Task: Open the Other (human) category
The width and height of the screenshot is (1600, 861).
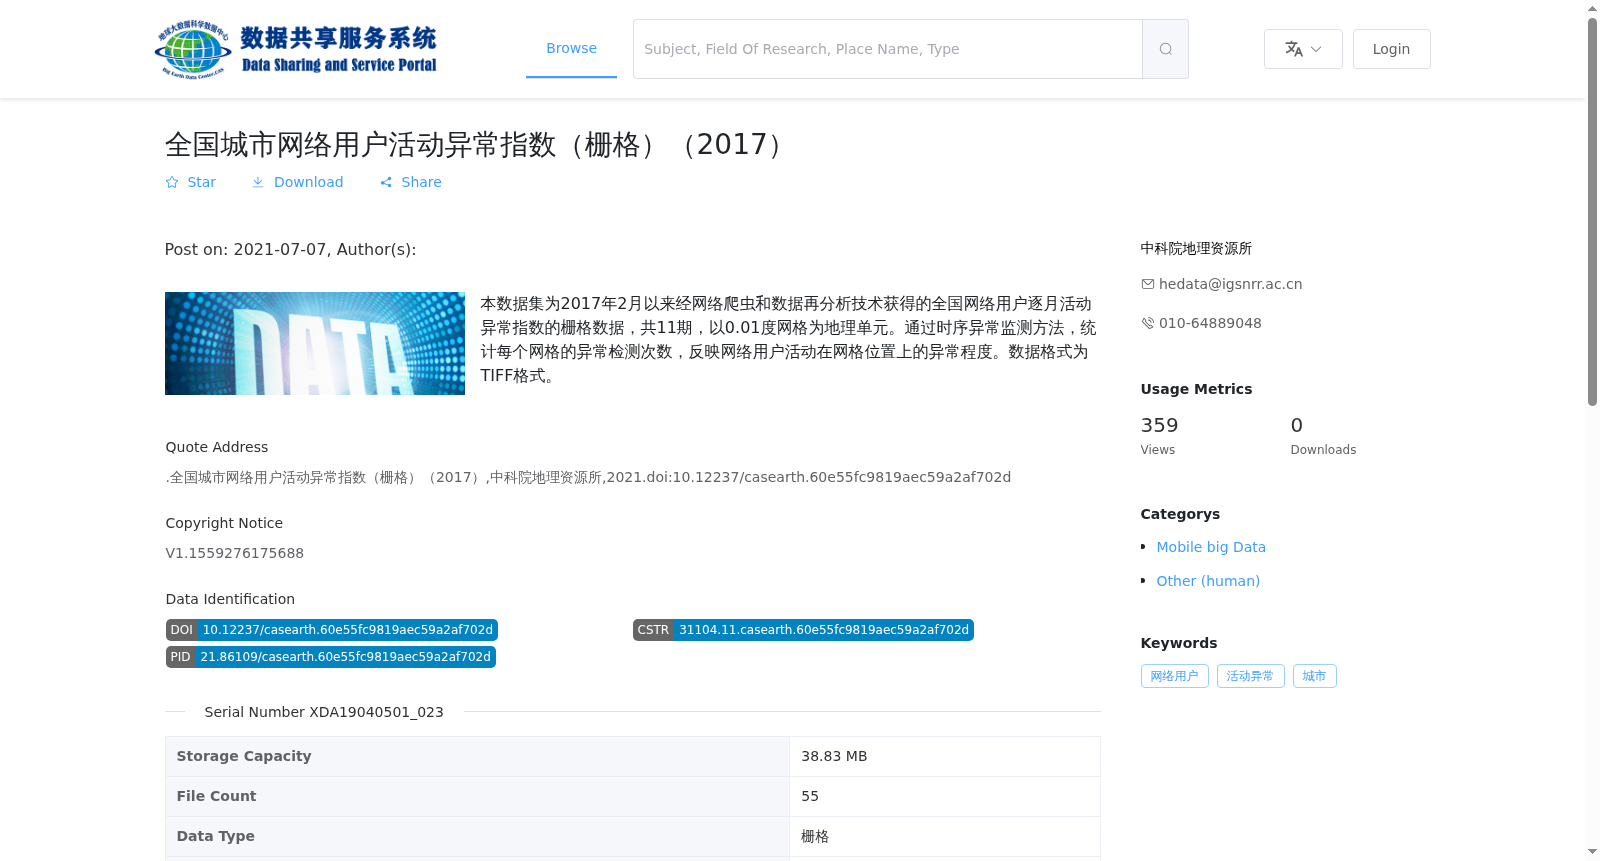Action: [1208, 581]
